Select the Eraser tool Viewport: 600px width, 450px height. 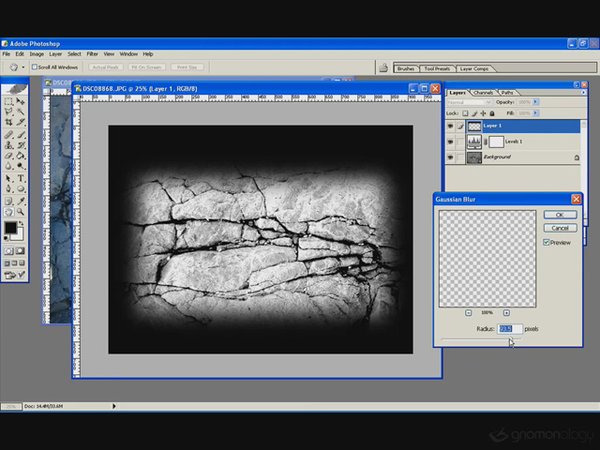[x=9, y=156]
